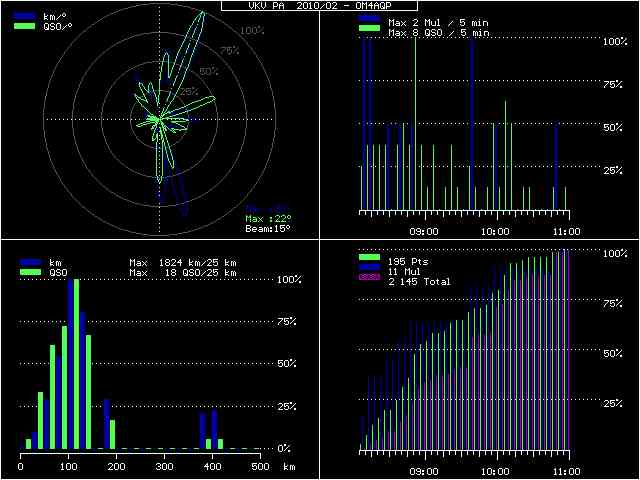Click the 25% axis label on the cumulative score chart
This screenshot has width=640, height=480.
coord(613,404)
